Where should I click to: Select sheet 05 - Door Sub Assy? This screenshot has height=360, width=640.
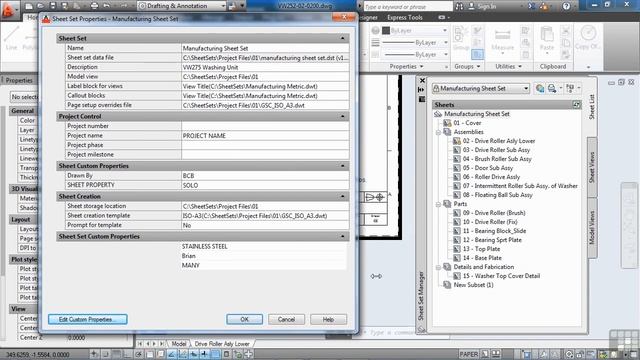click(487, 168)
